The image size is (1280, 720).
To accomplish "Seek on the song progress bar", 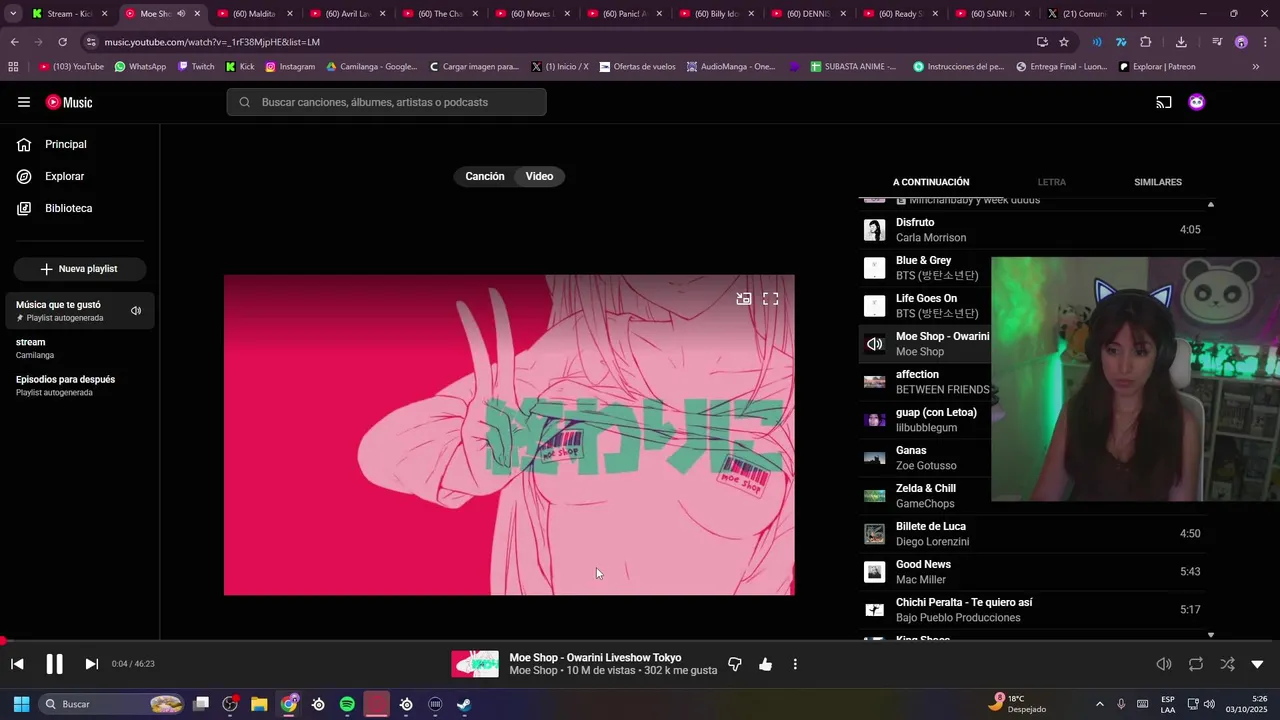I will (640, 641).
